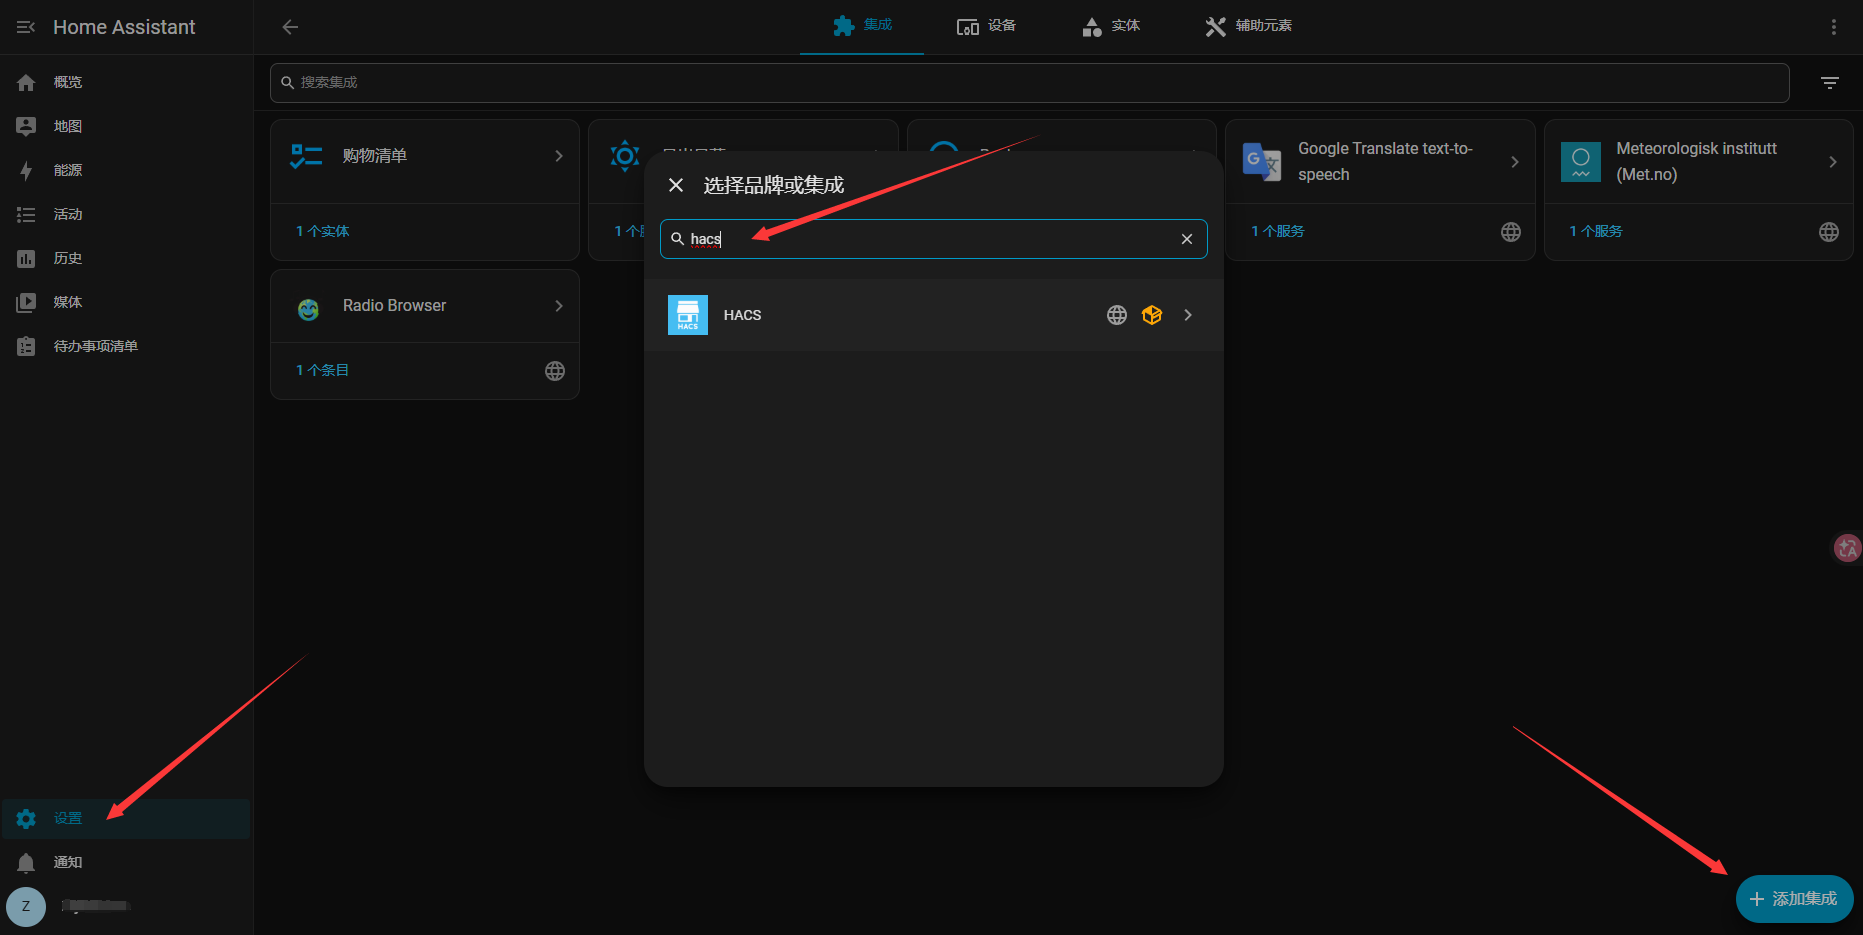Open 1 个服务 link under Meteorologisk institutt
The image size is (1863, 935).
tap(1596, 231)
